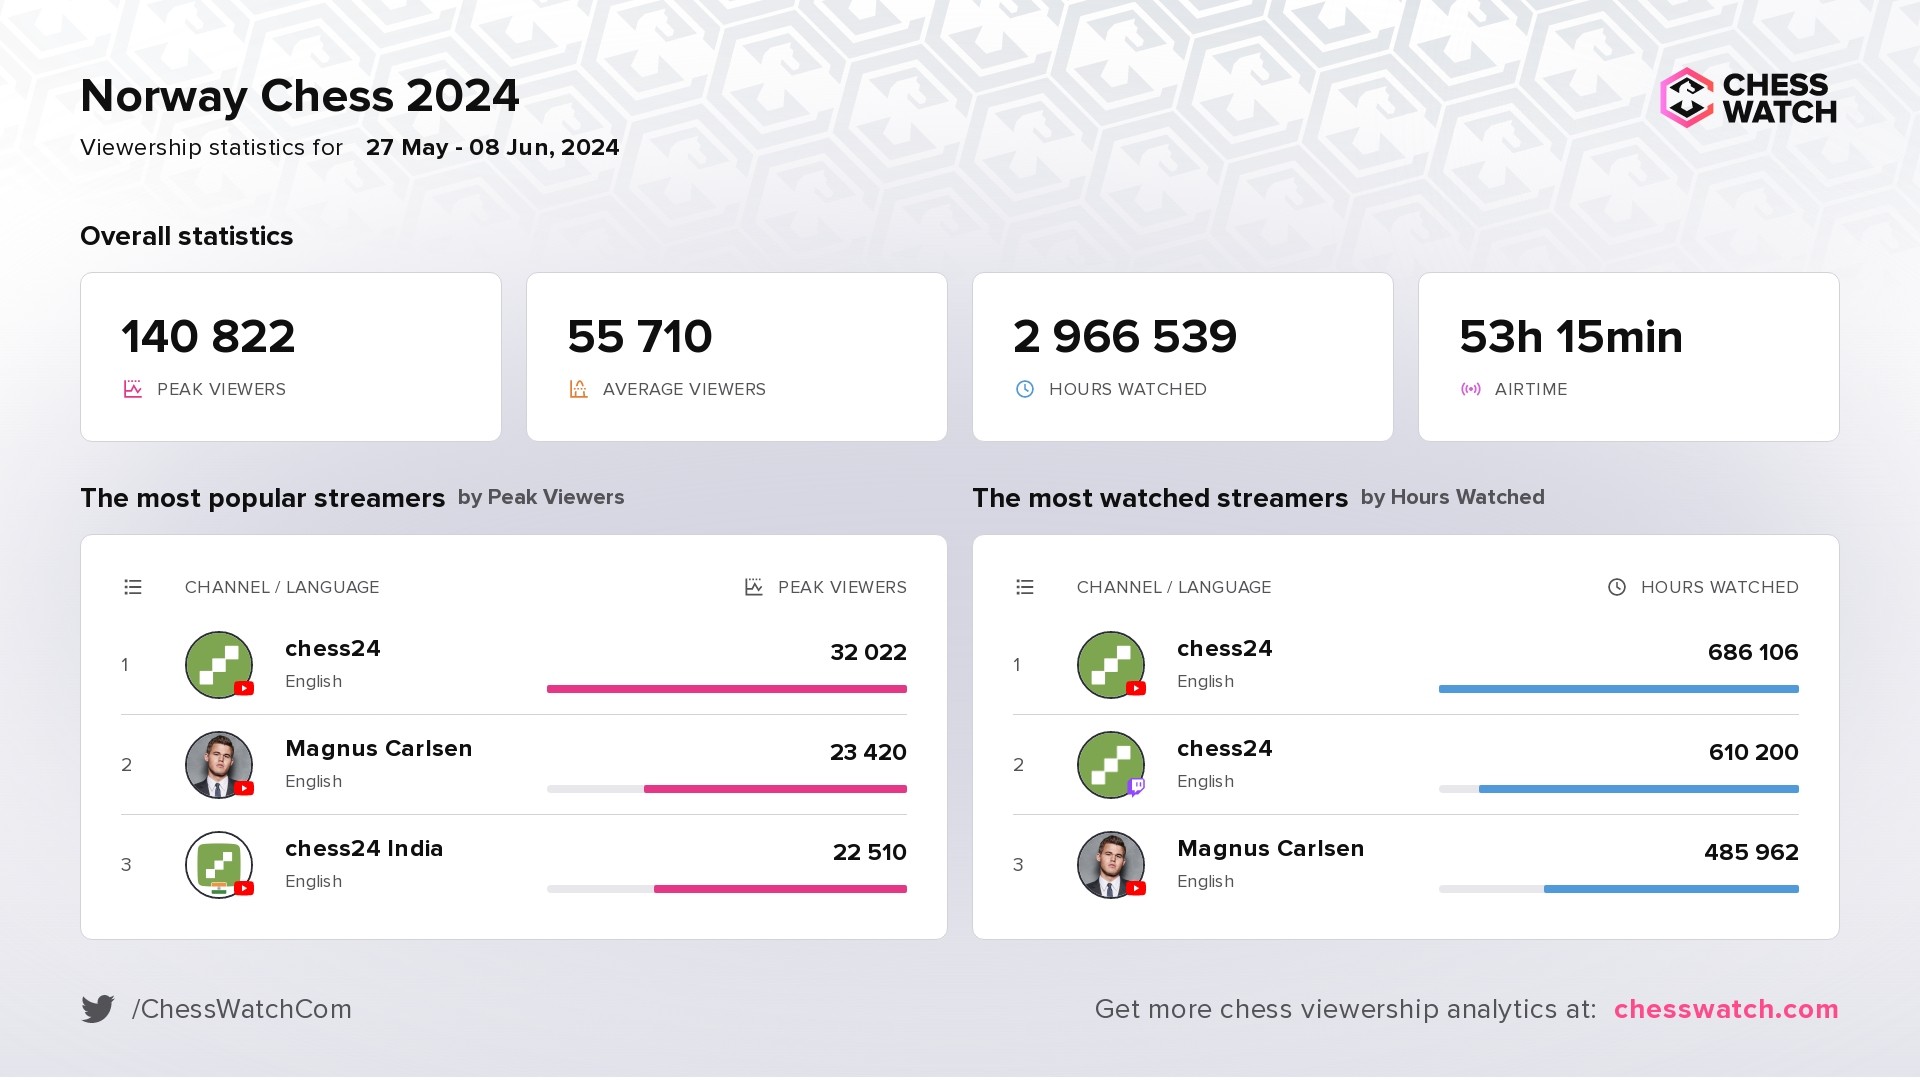1920x1080 pixels.
Task: Click the Chess Watch logo icon
Action: (1686, 98)
